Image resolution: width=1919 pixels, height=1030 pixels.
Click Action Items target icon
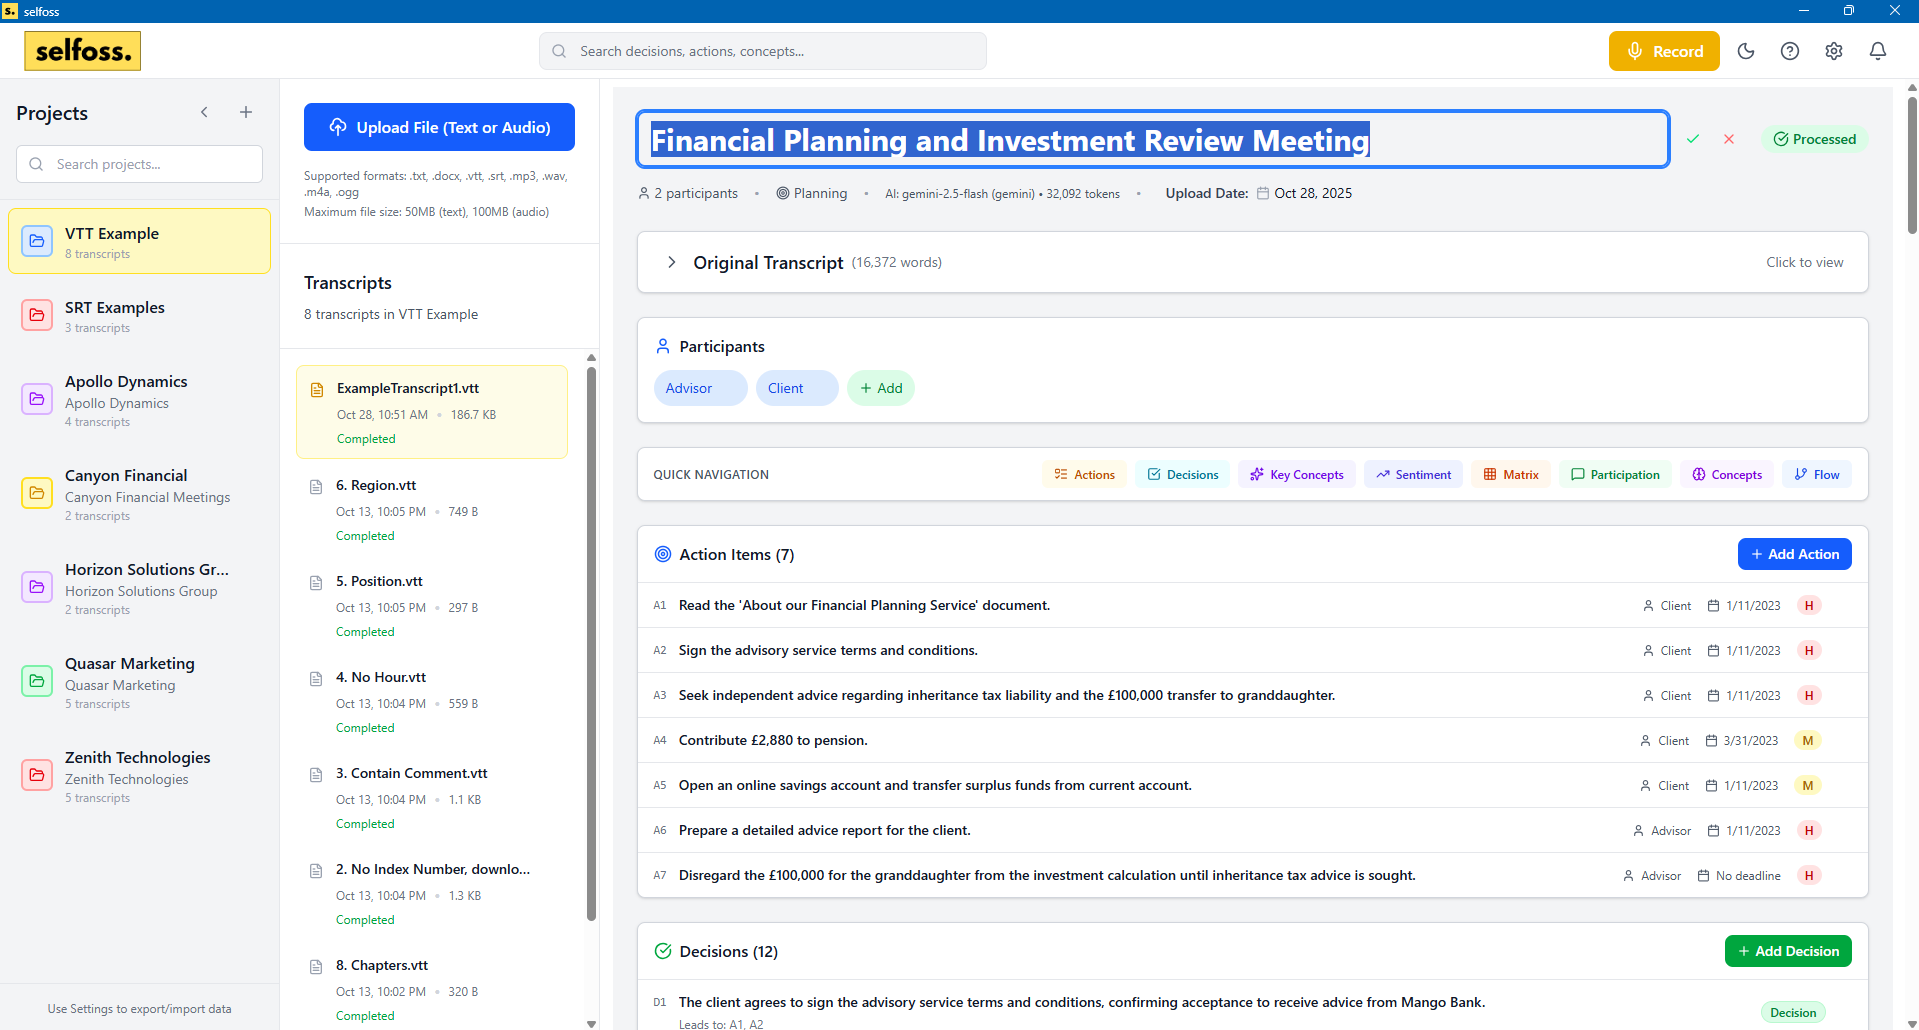[x=662, y=554]
